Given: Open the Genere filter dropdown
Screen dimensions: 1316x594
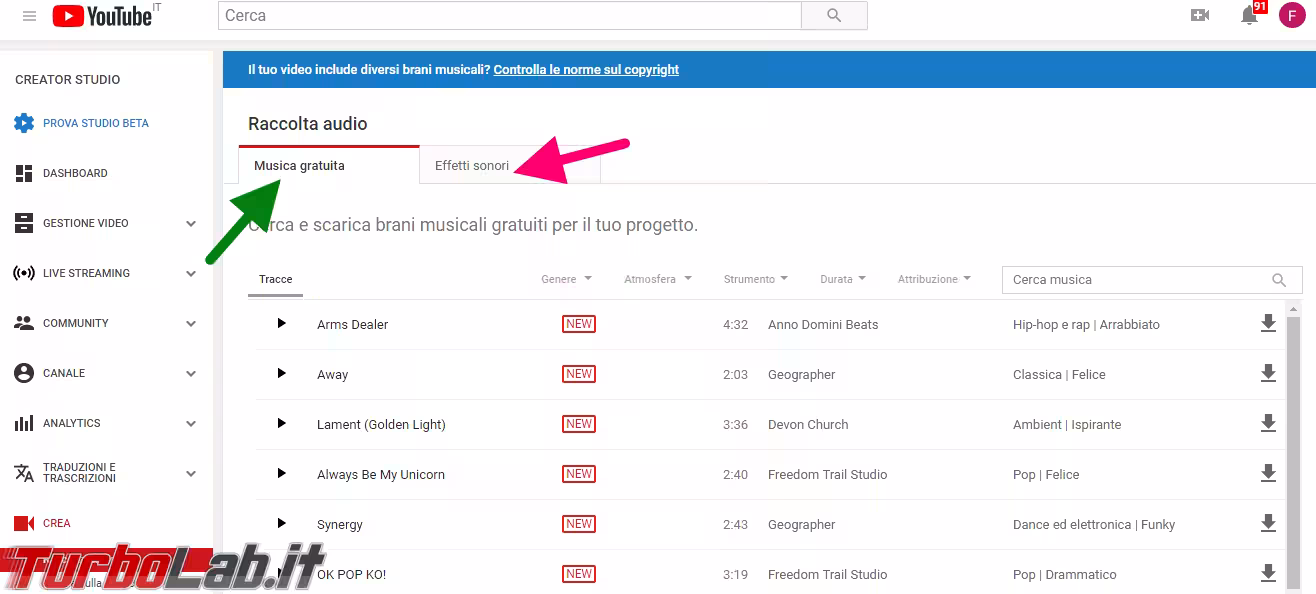Looking at the screenshot, I should [x=566, y=279].
